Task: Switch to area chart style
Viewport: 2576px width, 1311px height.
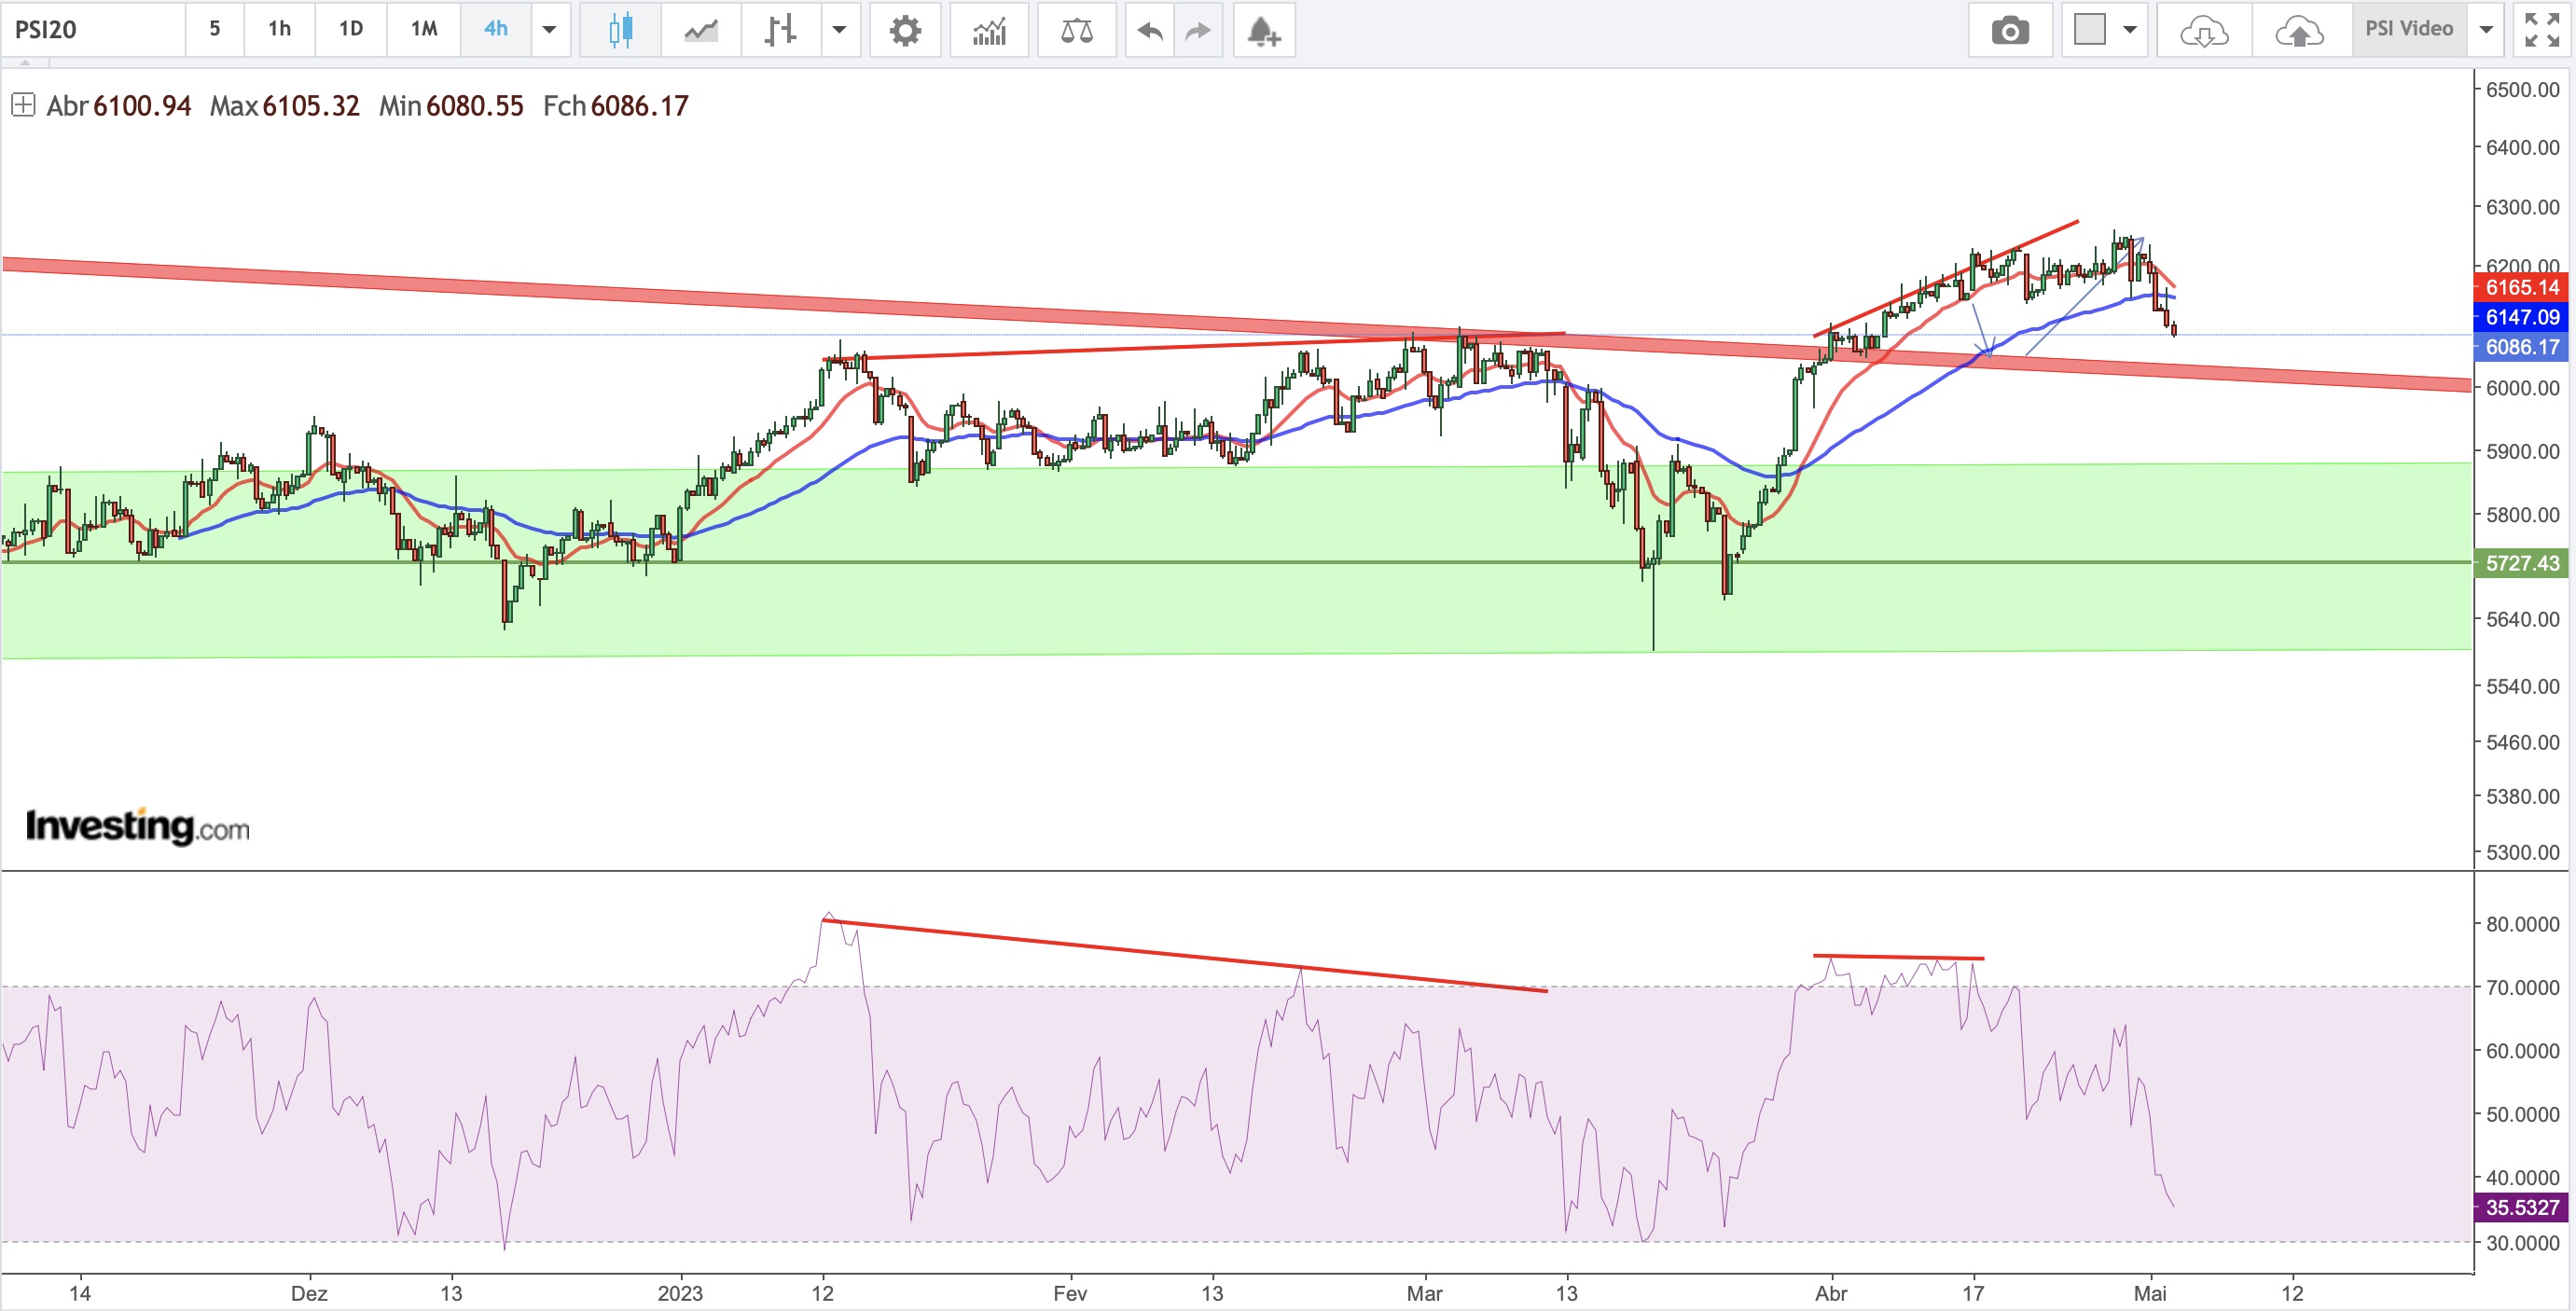Action: 701,30
